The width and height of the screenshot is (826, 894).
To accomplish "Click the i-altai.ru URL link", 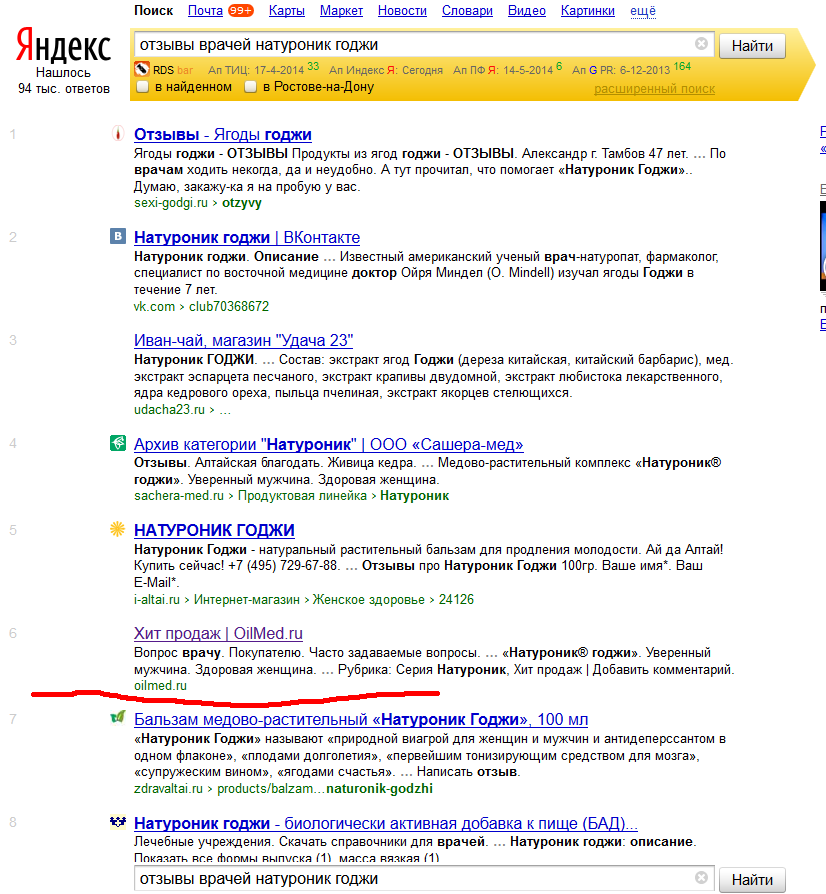I will 157,599.
